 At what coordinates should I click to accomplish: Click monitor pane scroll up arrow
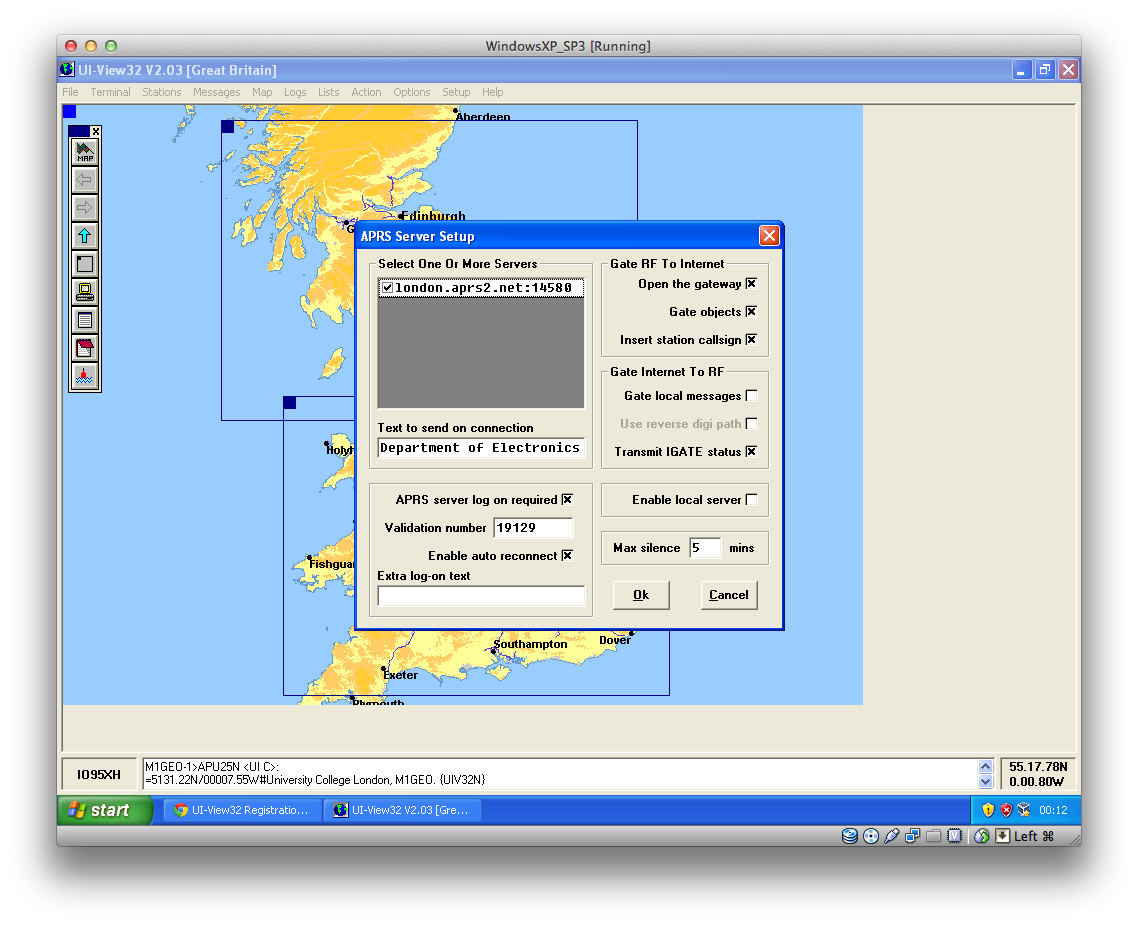click(985, 767)
